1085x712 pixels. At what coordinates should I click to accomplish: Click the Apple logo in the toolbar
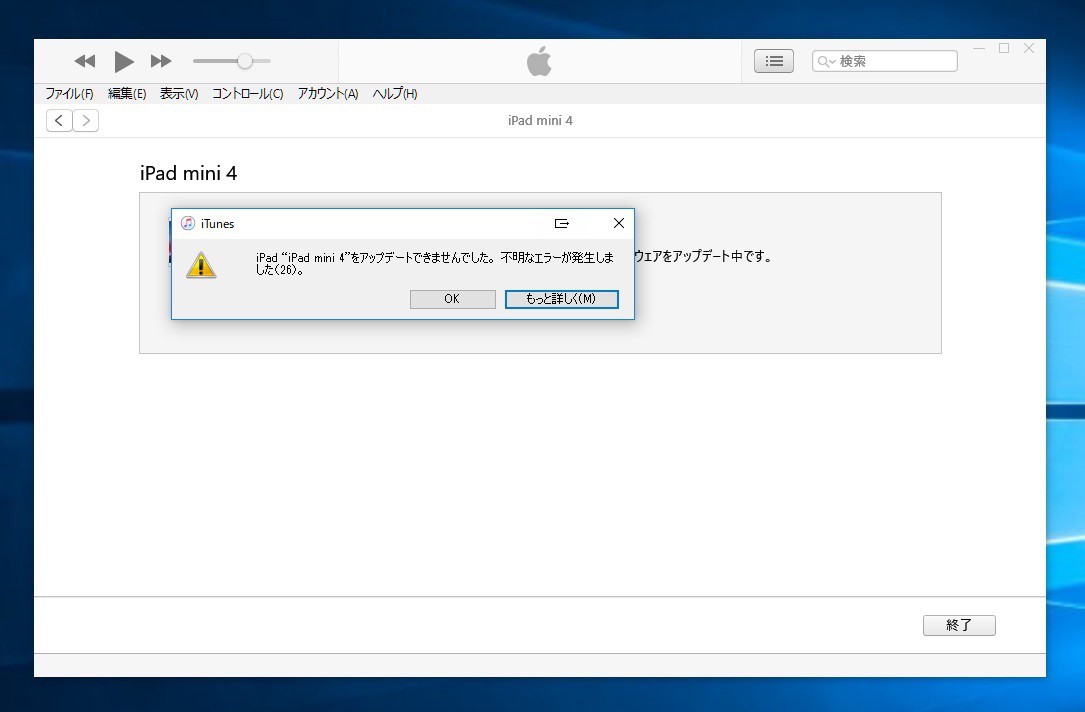[539, 61]
